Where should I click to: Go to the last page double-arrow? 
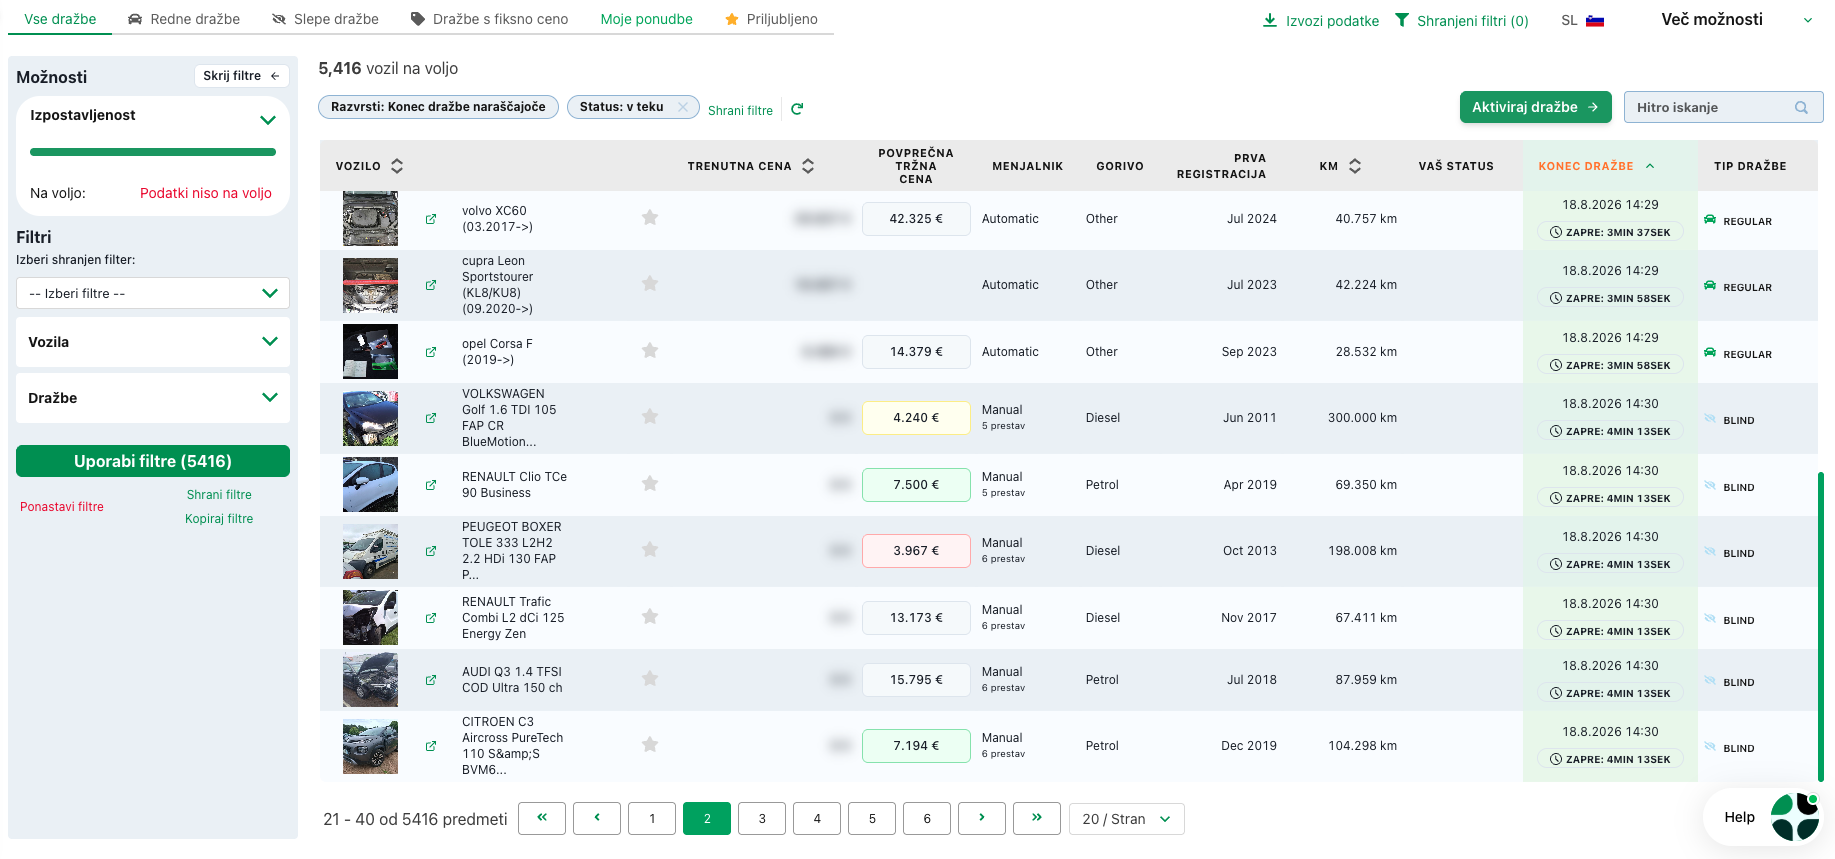1037,818
